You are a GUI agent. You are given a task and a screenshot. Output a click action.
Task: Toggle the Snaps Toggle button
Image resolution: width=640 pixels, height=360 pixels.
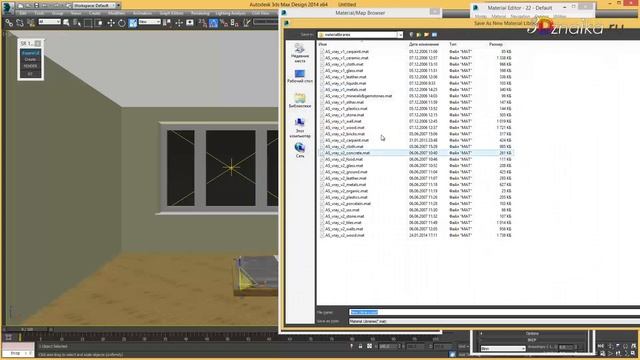click(202, 23)
